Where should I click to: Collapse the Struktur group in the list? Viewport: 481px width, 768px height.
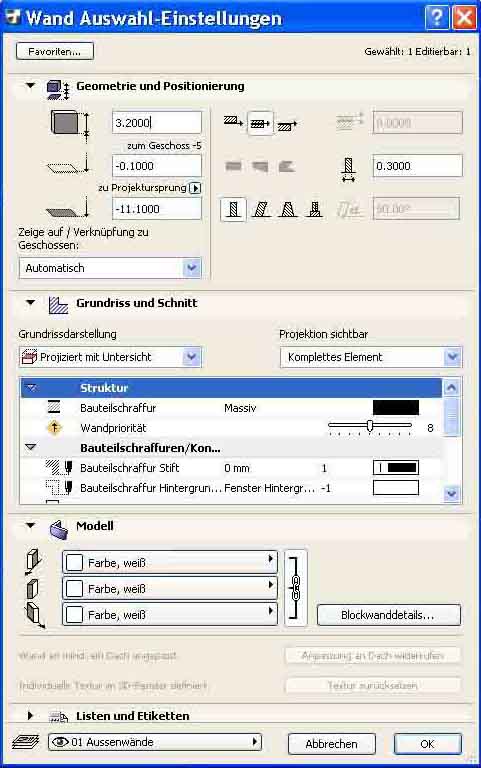tap(31, 388)
